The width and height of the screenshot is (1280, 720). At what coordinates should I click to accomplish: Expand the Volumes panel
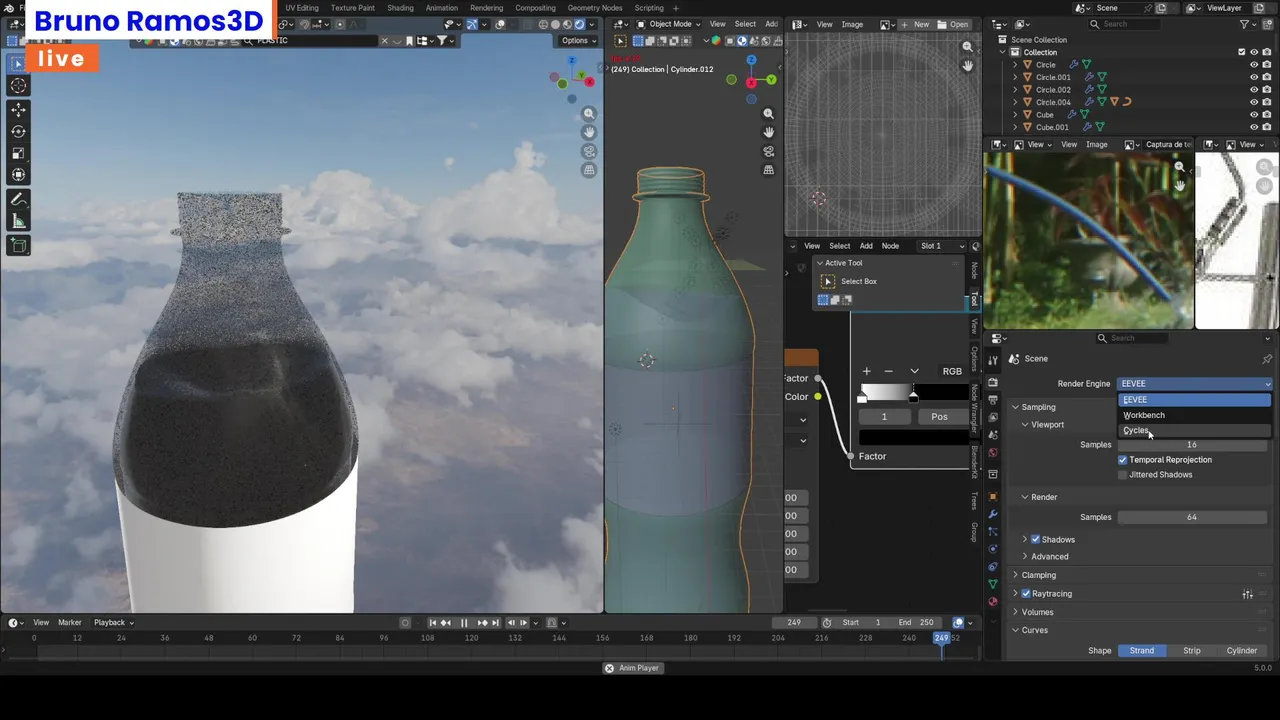[x=1016, y=612]
